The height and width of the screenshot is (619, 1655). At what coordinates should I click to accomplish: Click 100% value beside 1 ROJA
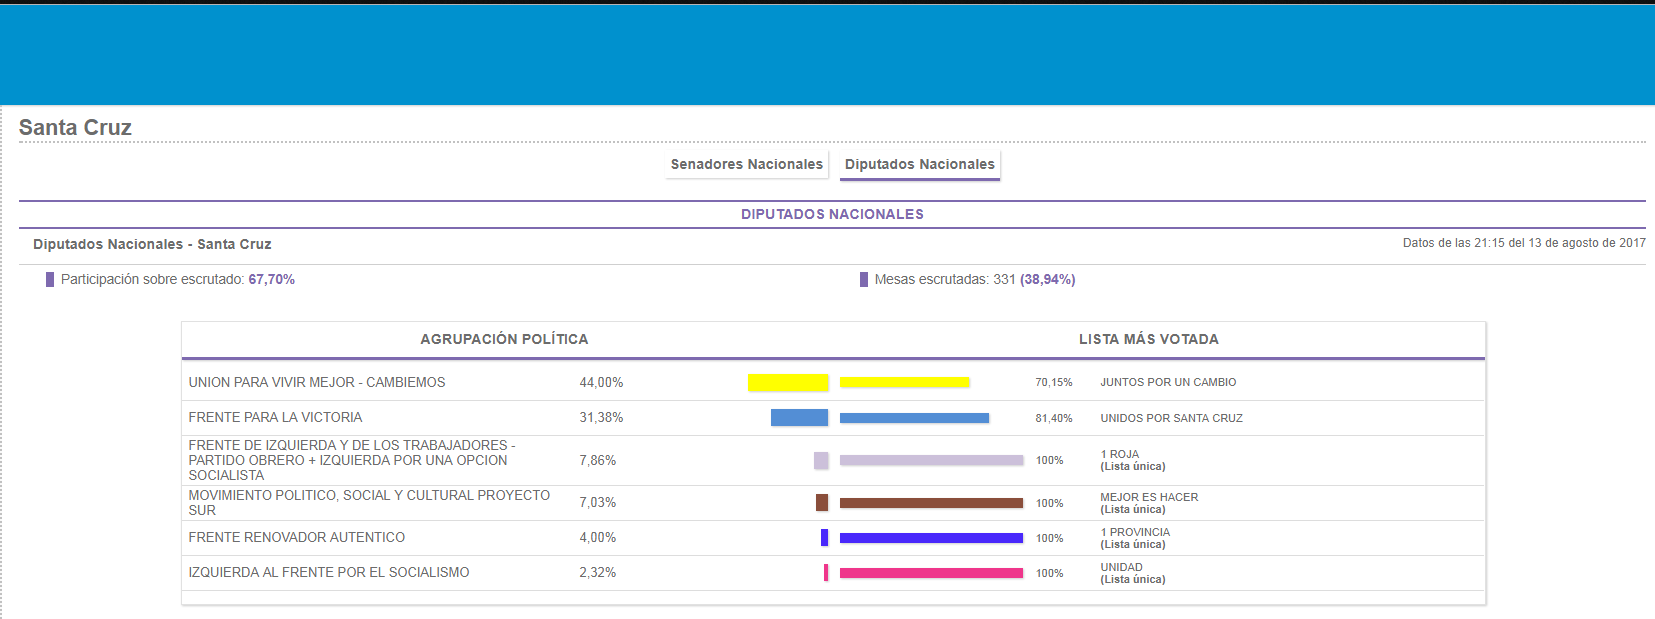coord(1049,460)
